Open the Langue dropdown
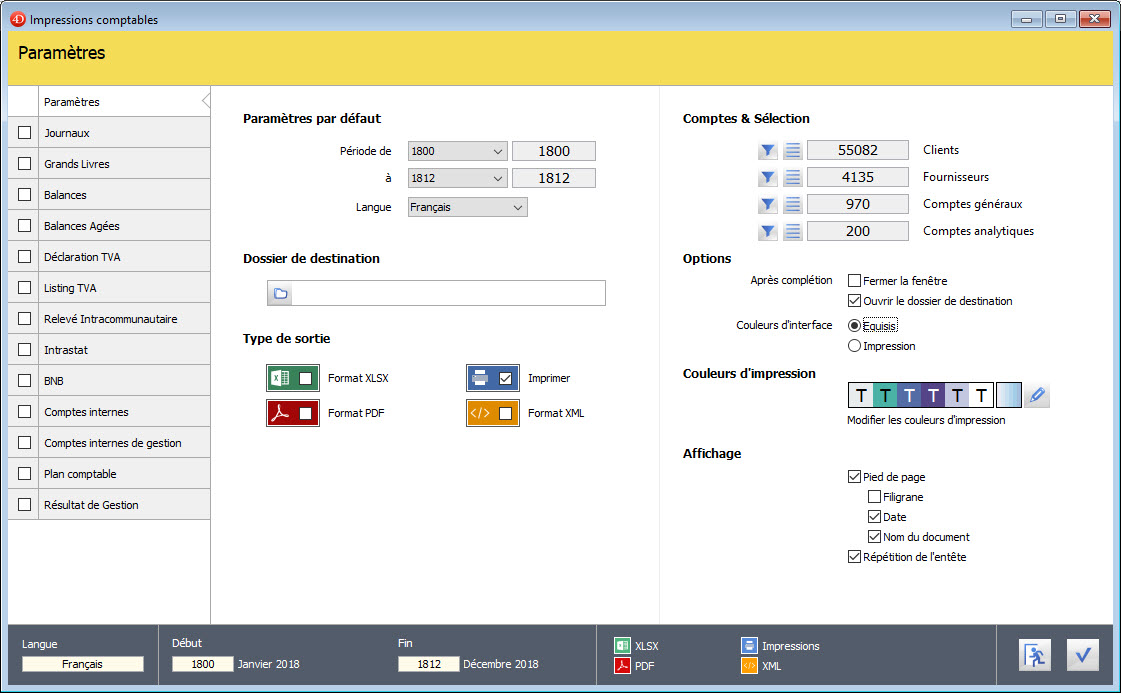 467,207
